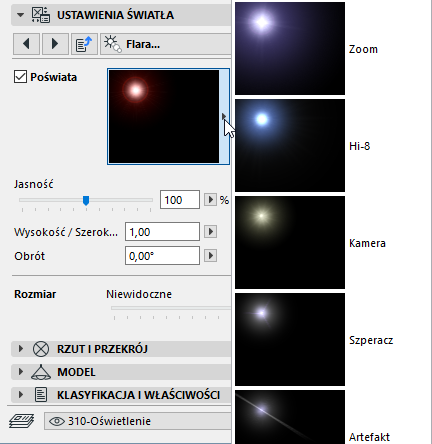Click the USTAWIENIA ŚWIATŁA panel icon
This screenshot has height=444, width=432.
coord(41,15)
